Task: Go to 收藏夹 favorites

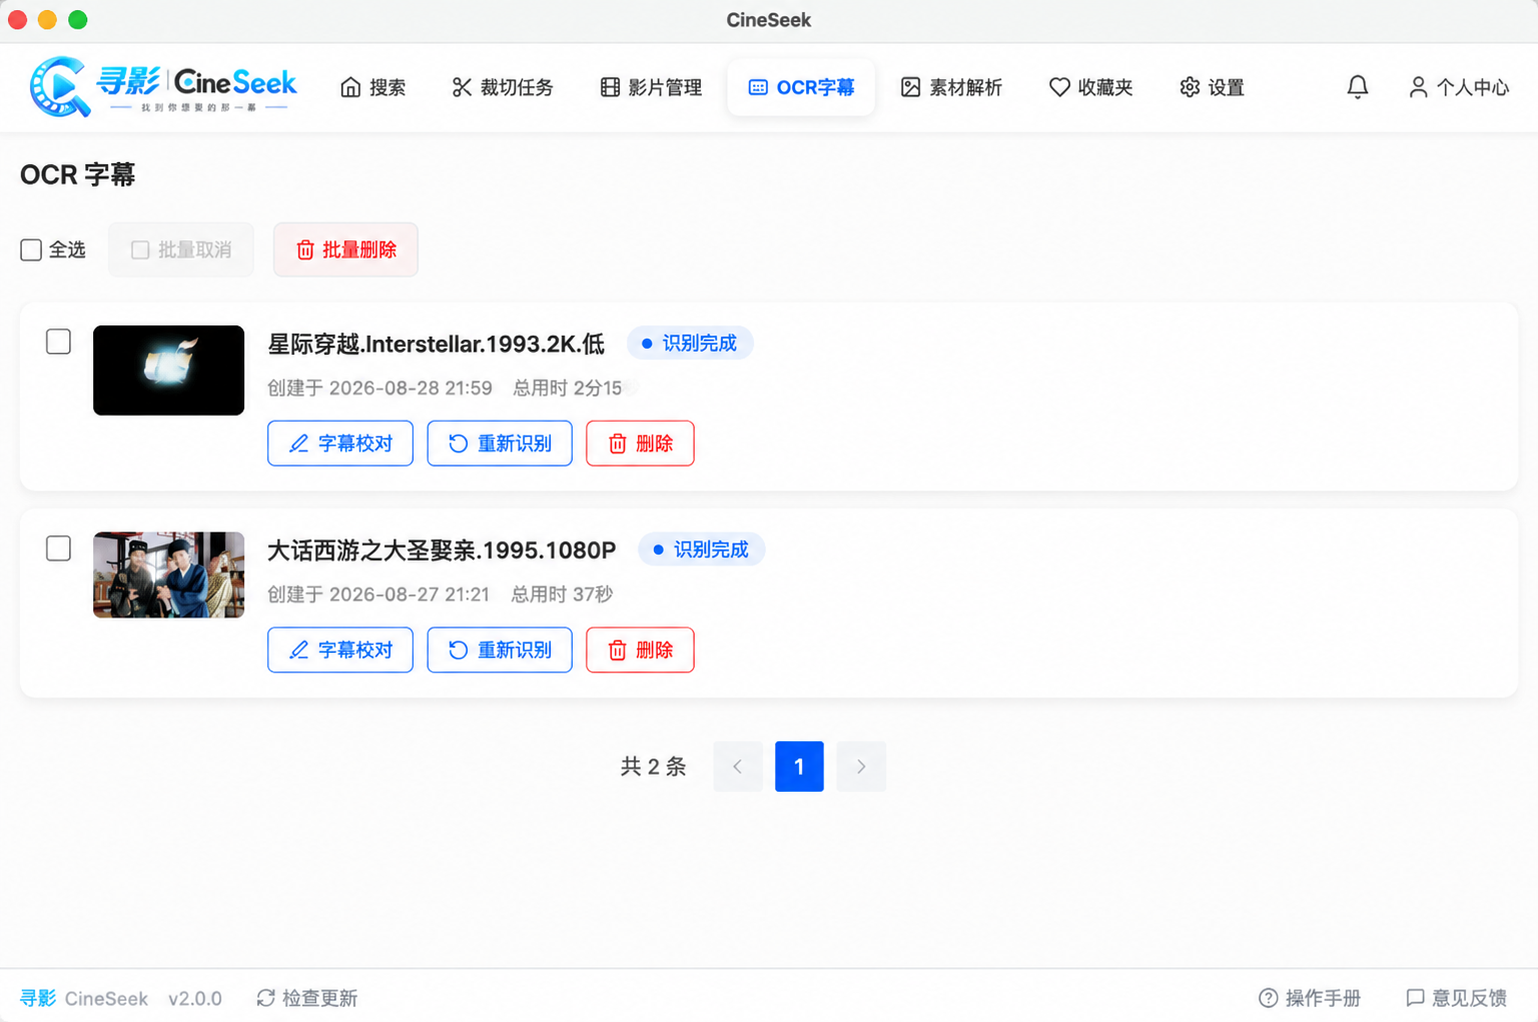Action: [1090, 88]
